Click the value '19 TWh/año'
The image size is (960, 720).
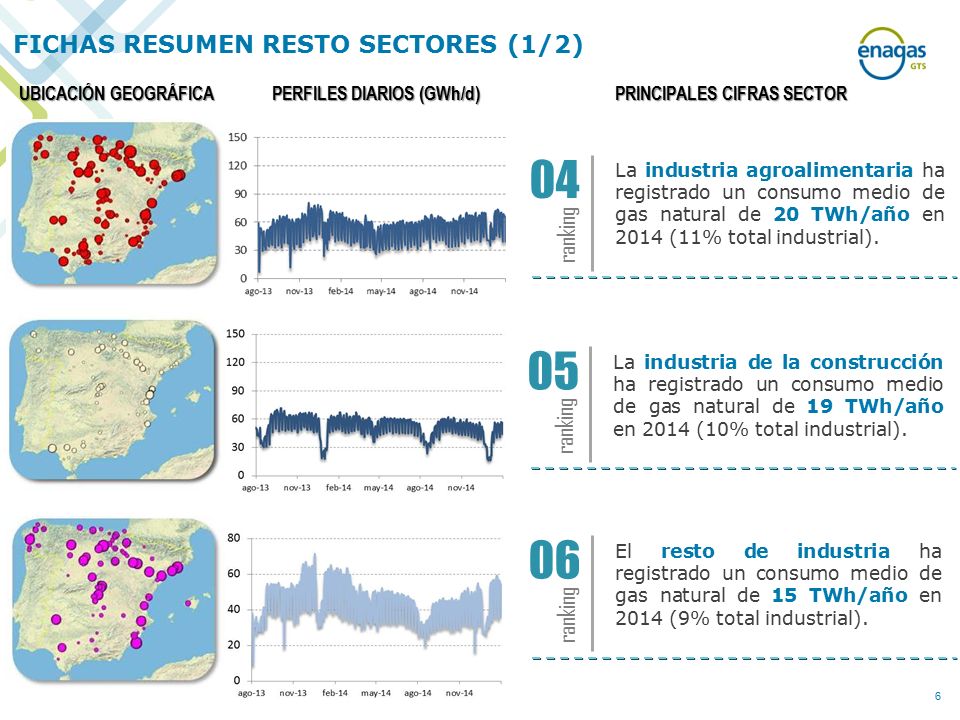[x=874, y=406]
